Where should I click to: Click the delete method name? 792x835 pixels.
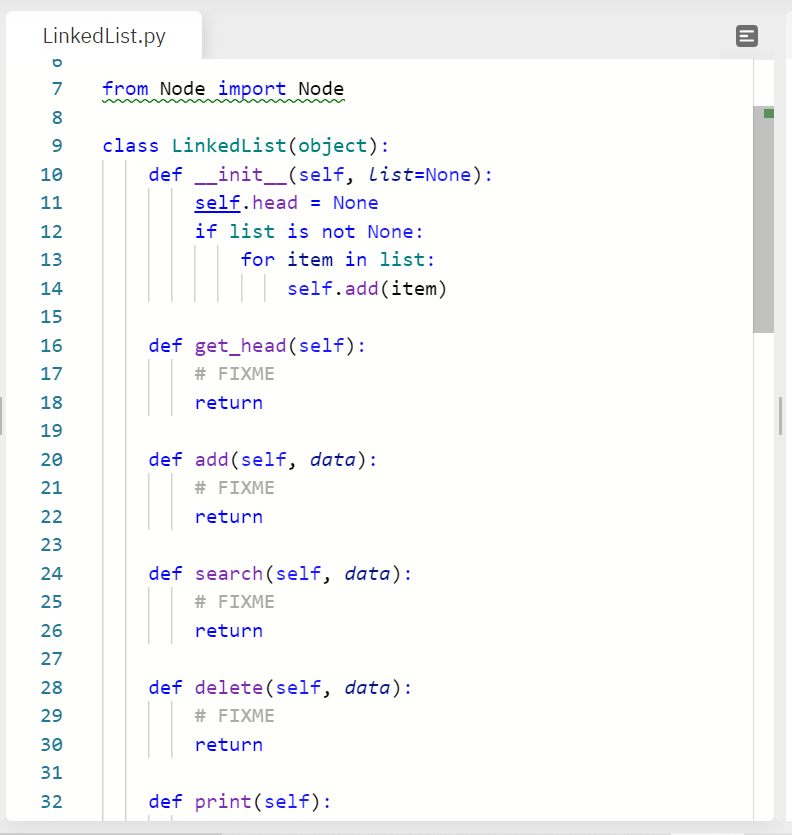(x=229, y=687)
